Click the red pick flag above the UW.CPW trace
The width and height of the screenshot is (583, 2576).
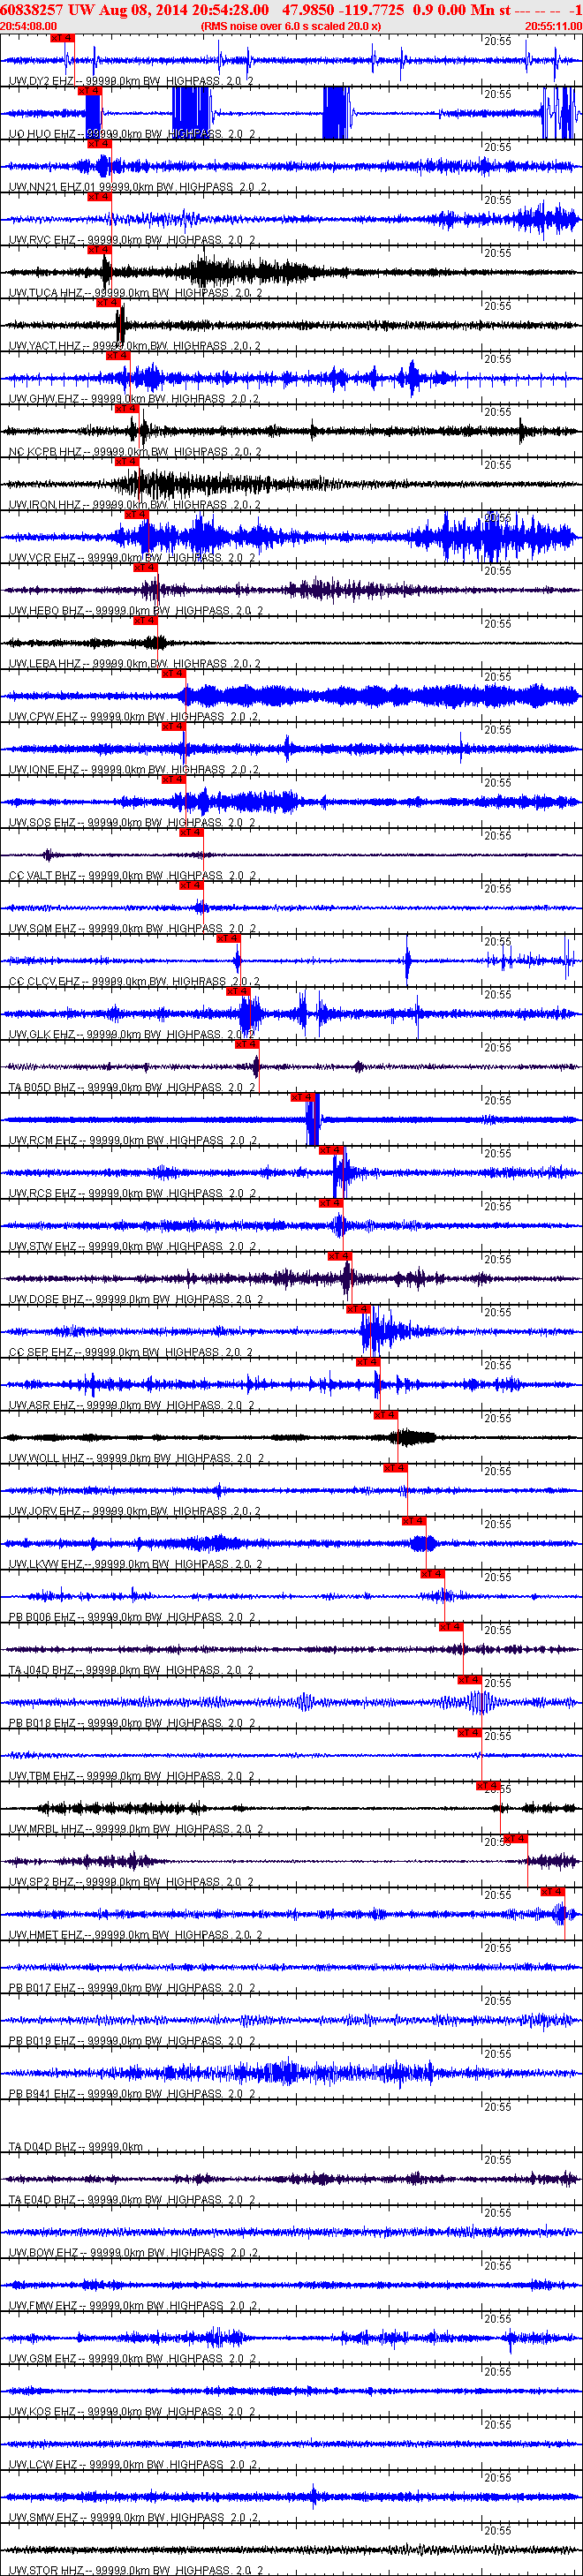tap(173, 673)
